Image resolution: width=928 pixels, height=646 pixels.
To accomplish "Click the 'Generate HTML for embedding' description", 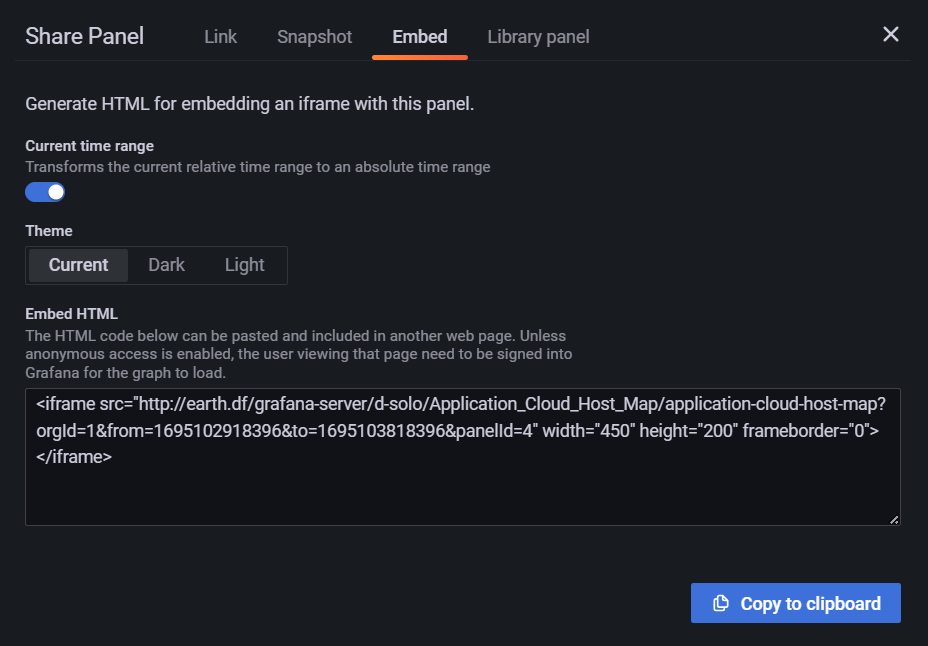I will [x=249, y=104].
